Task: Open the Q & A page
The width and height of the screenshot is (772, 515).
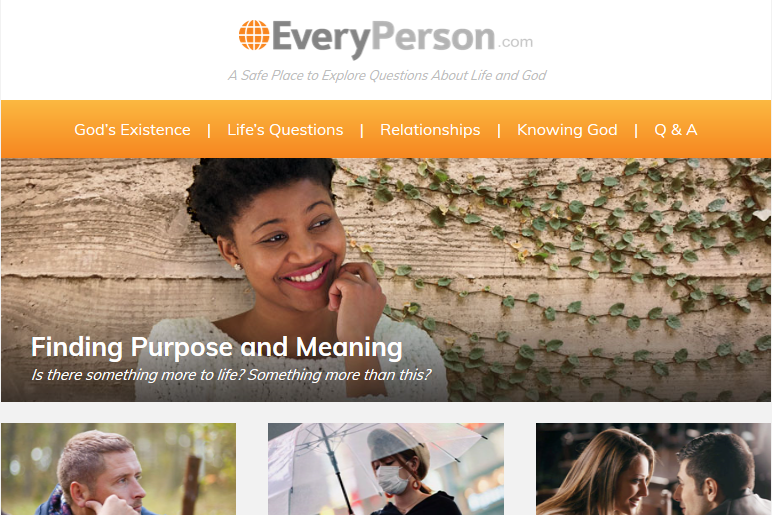Action: tap(676, 129)
